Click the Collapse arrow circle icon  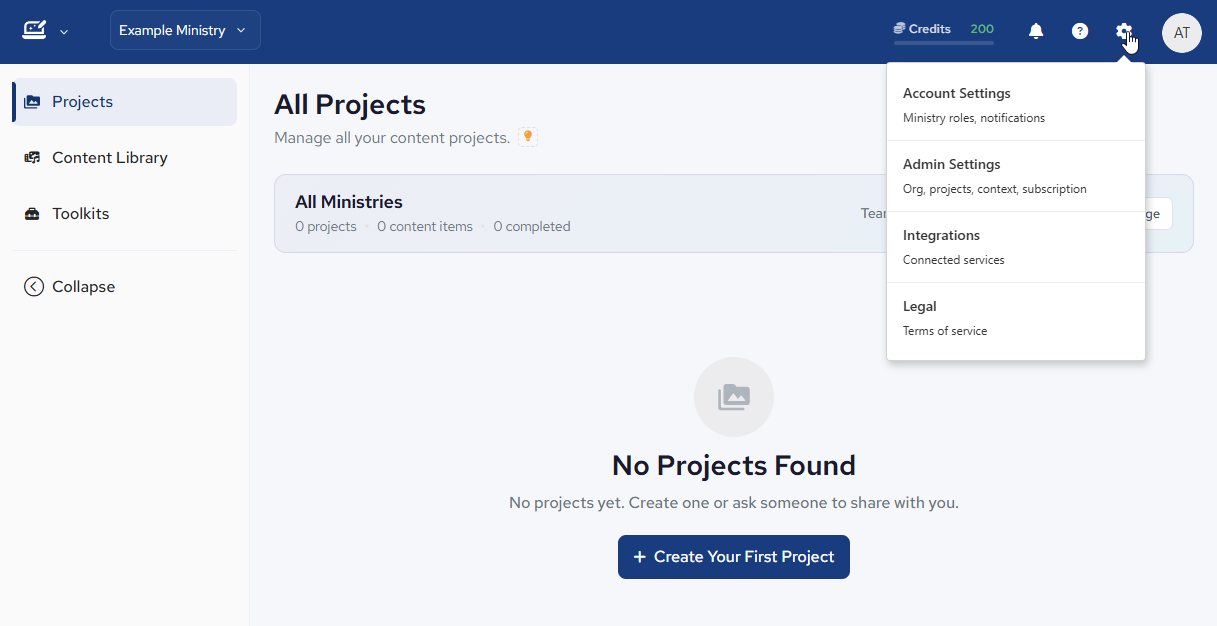(x=34, y=287)
